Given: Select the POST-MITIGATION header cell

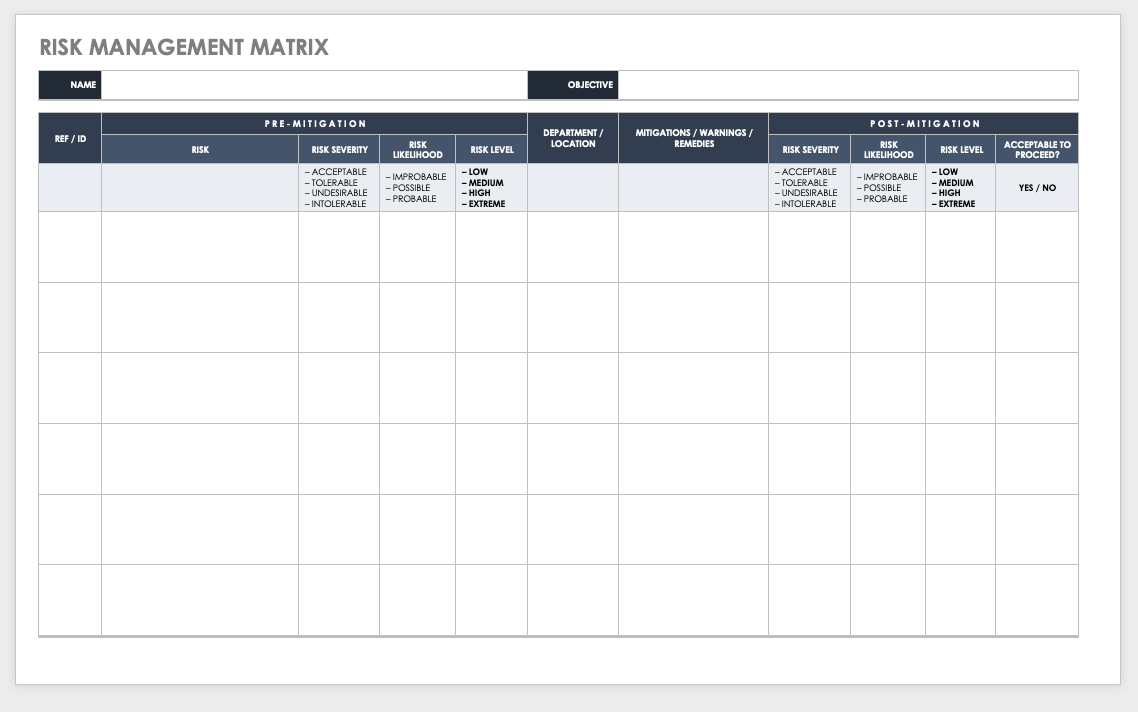Looking at the screenshot, I should 923,124.
